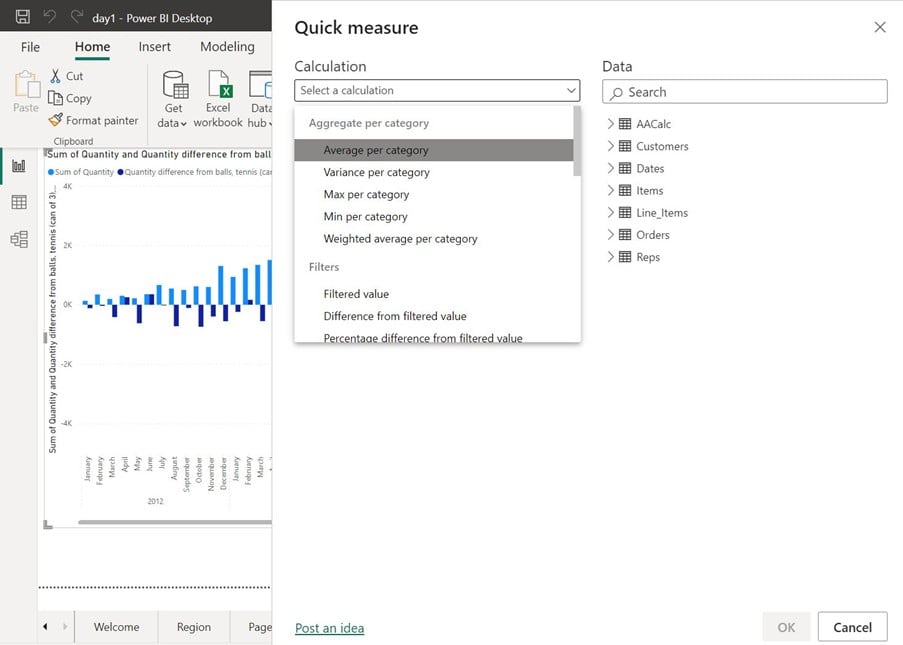Viewport: 903px width, 645px height.
Task: Open the Get data dropdown arrow
Action: (183, 124)
